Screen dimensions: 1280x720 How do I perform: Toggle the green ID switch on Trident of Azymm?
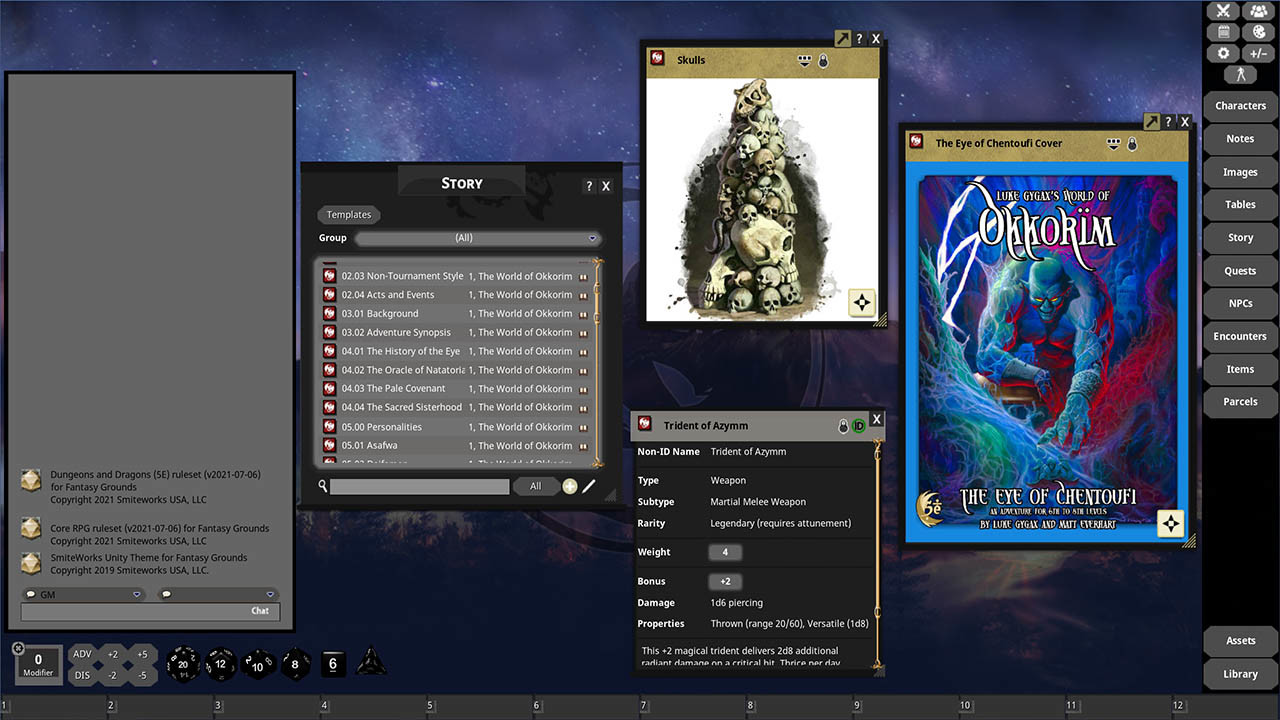pos(858,425)
